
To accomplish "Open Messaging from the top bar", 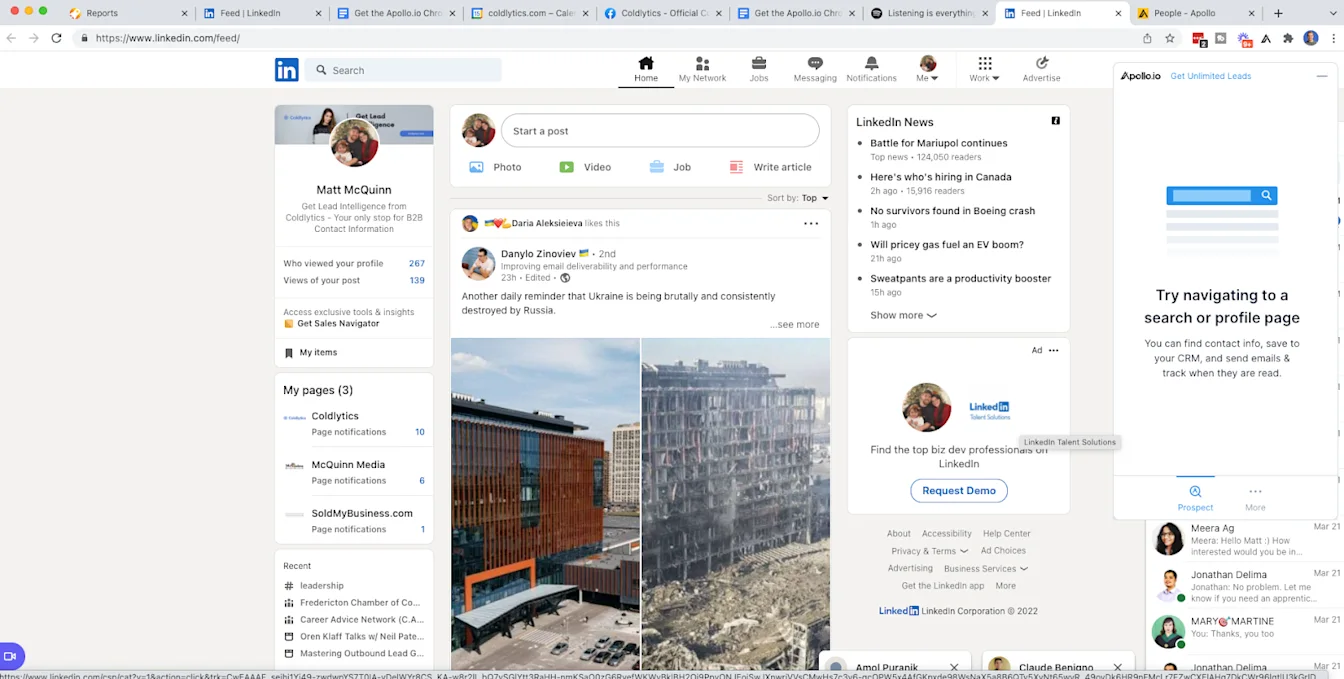I will tap(815, 70).
